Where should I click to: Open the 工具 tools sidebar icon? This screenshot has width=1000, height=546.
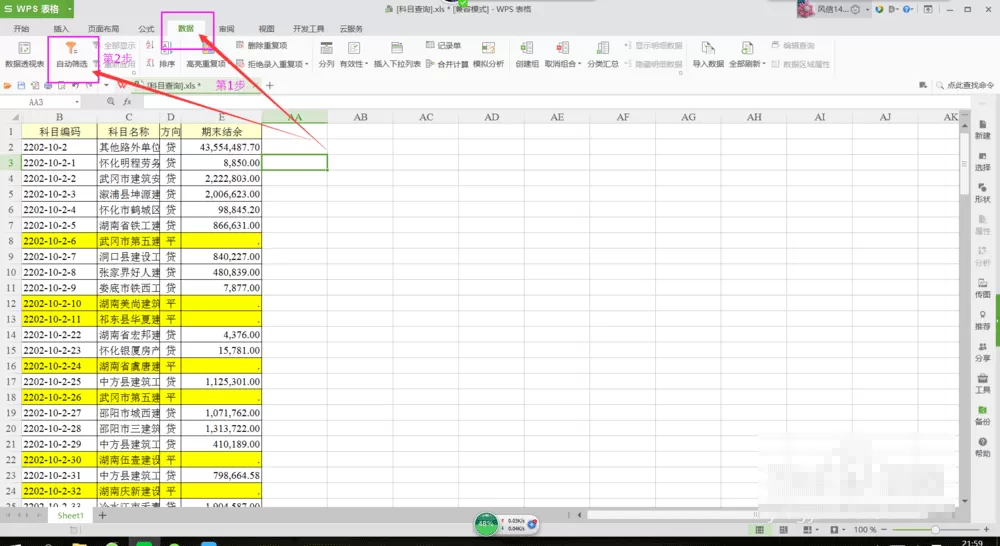pyautogui.click(x=982, y=383)
